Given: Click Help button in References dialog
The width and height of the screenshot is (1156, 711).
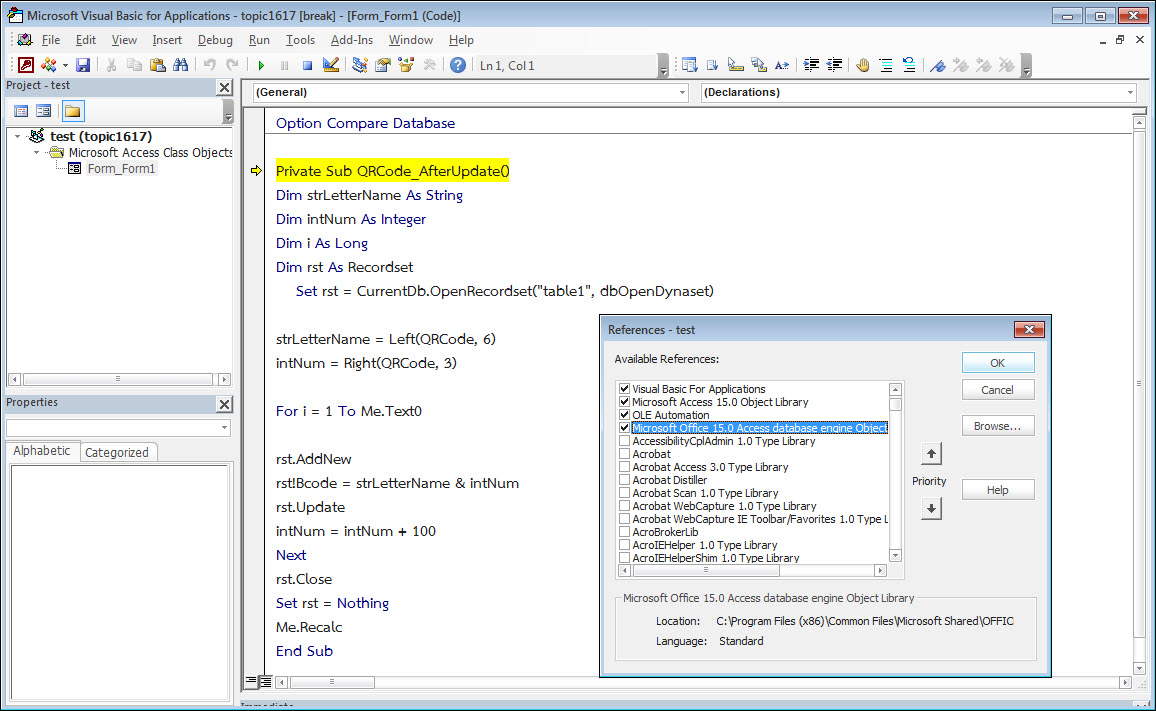Looking at the screenshot, I should tap(997, 490).
